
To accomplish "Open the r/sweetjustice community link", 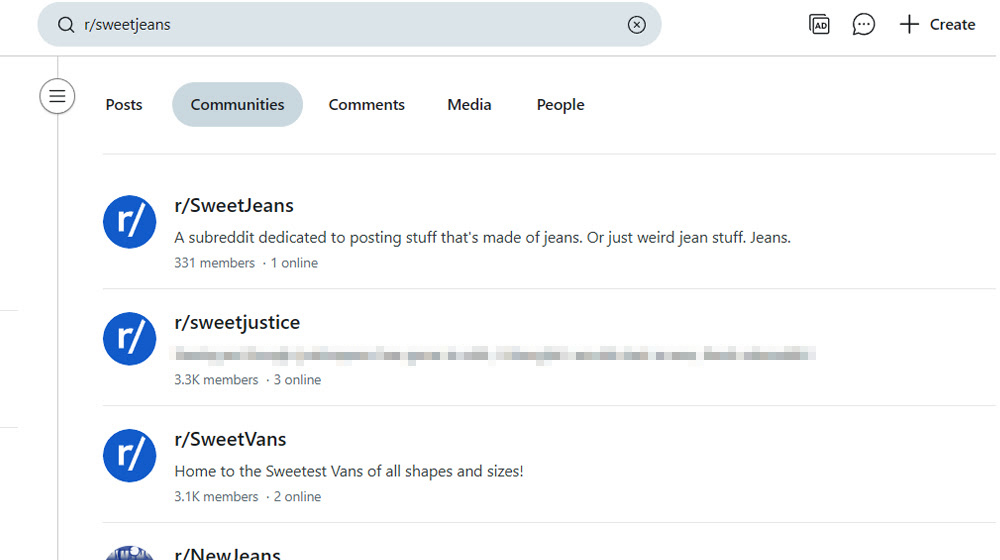I will pos(237,323).
